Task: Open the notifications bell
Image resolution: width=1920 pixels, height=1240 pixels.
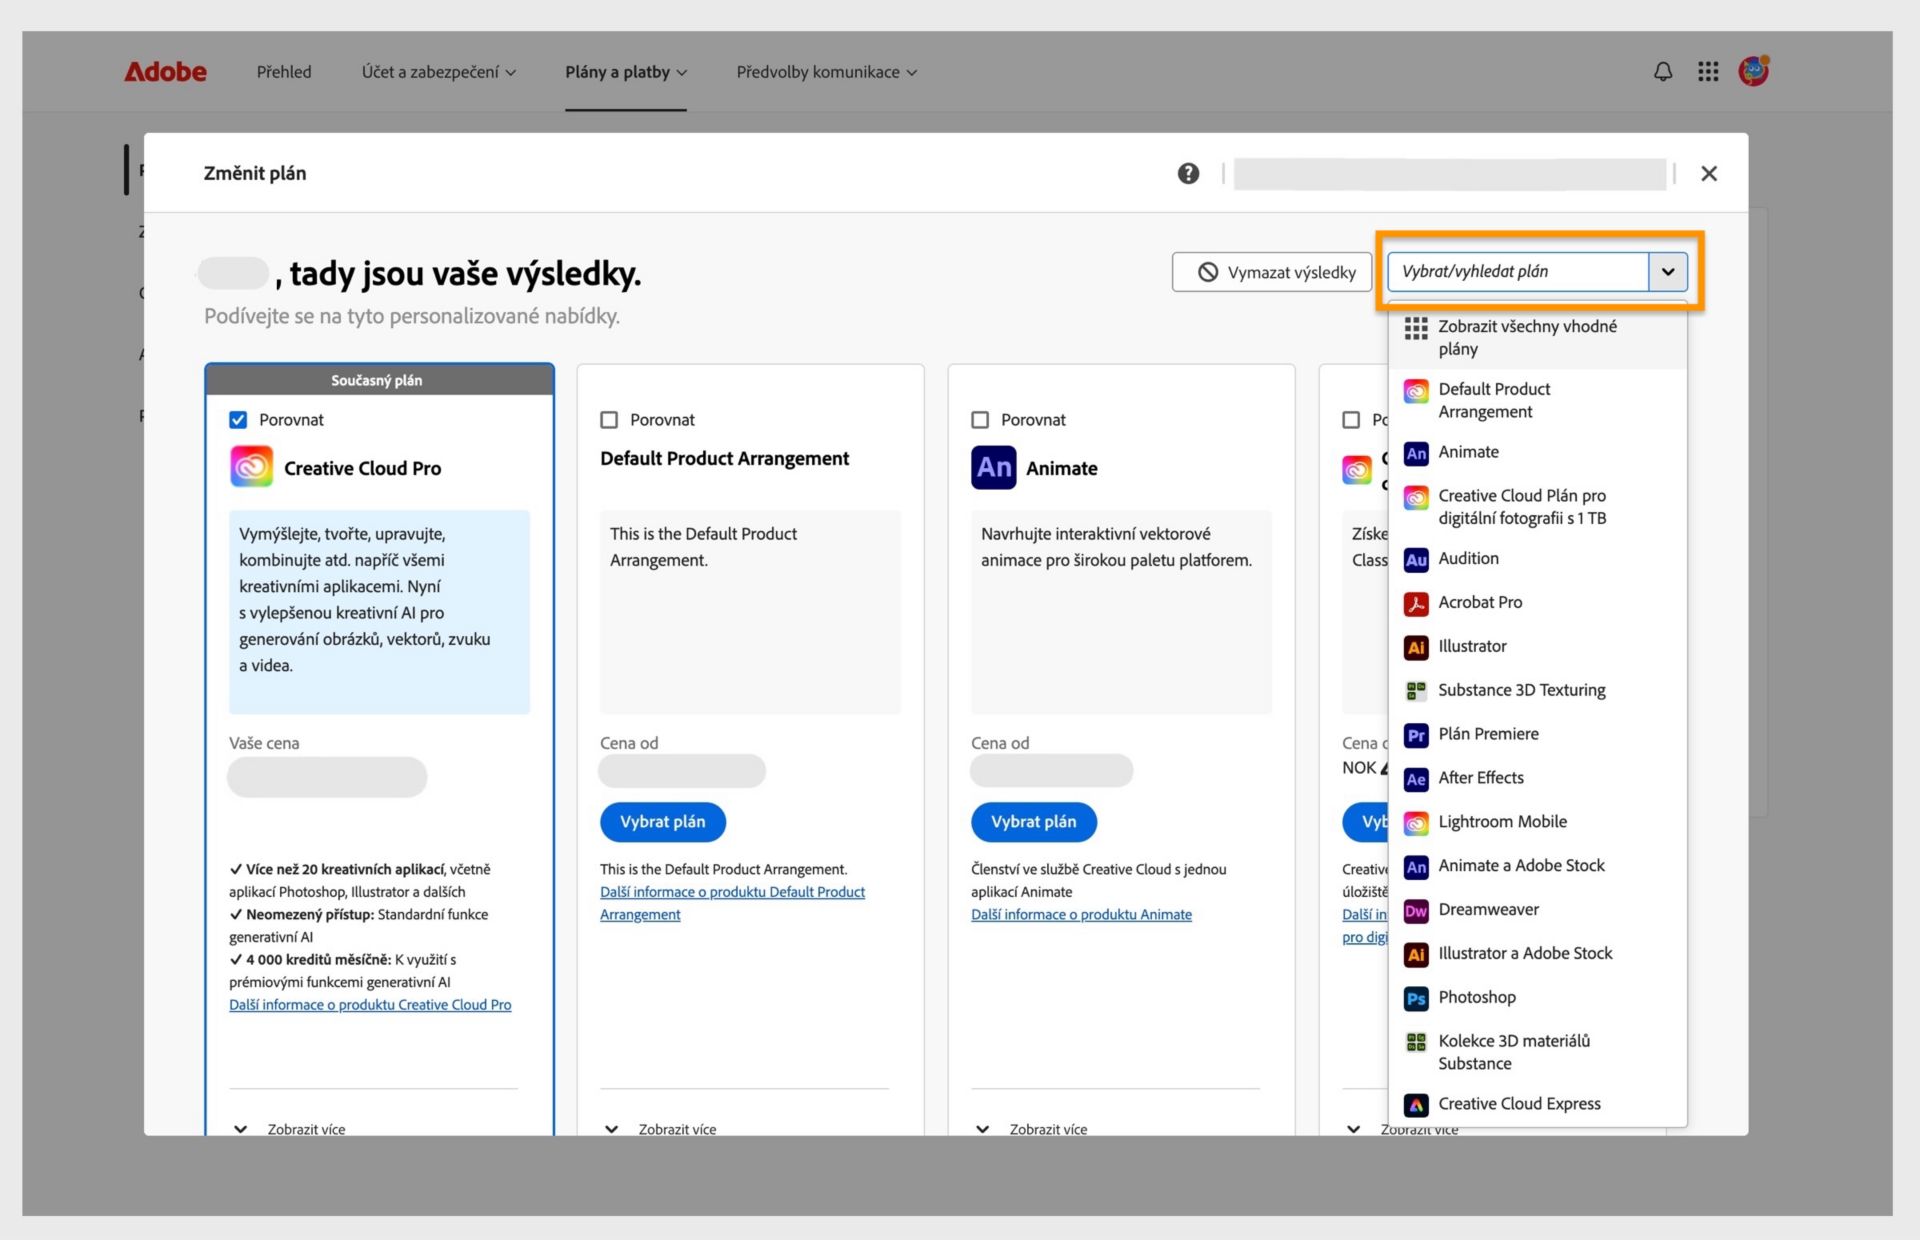Action: [x=1662, y=72]
